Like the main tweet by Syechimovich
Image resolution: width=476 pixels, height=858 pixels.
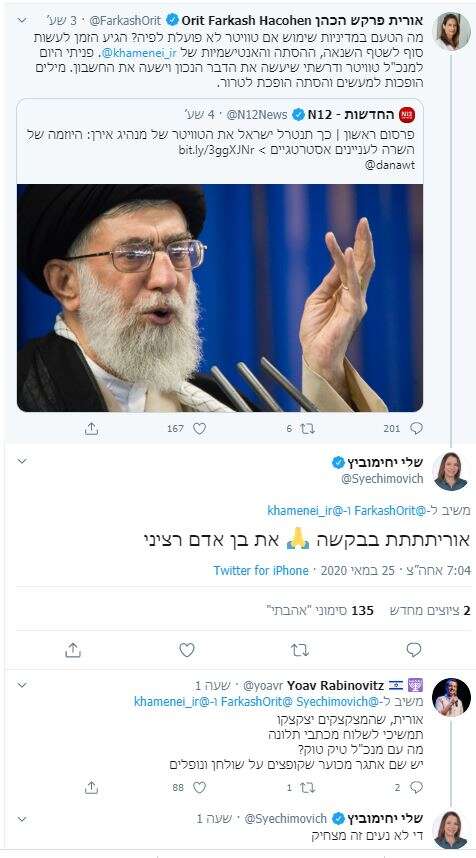[x=187, y=650]
